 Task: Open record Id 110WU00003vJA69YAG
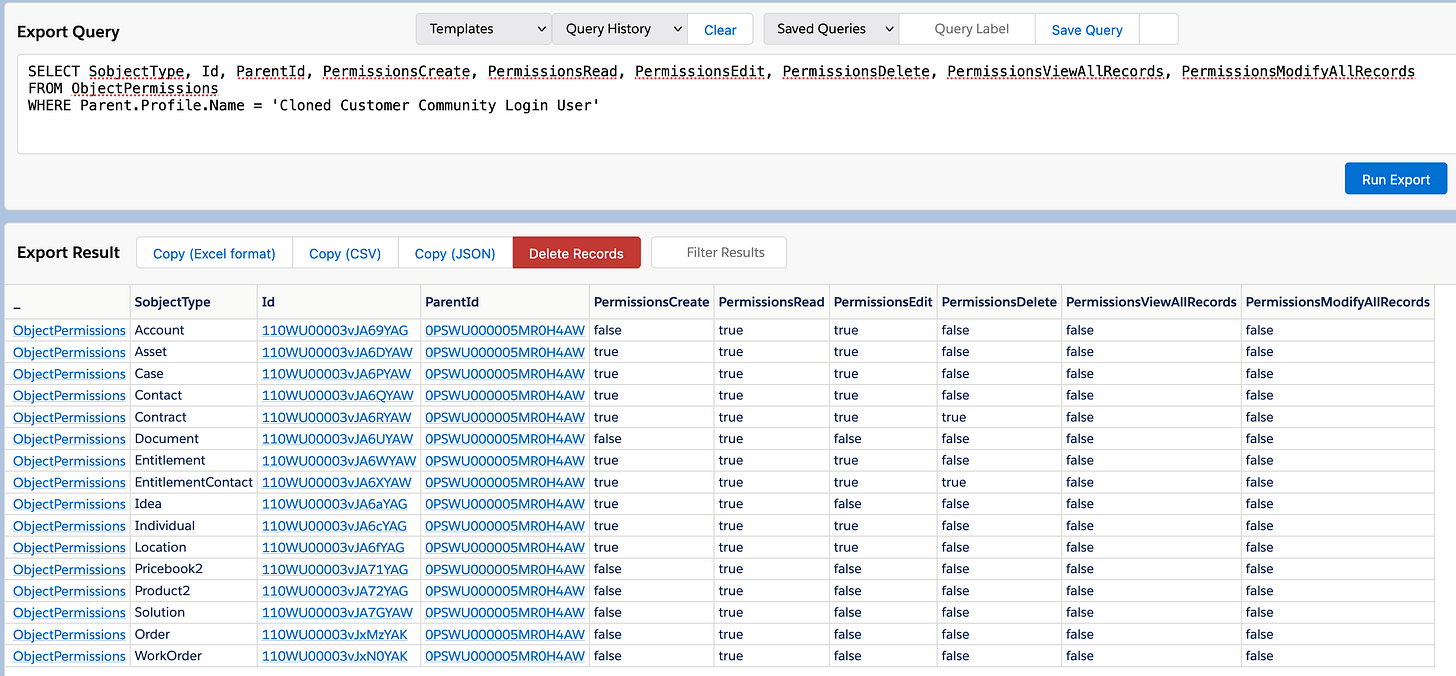[335, 330]
